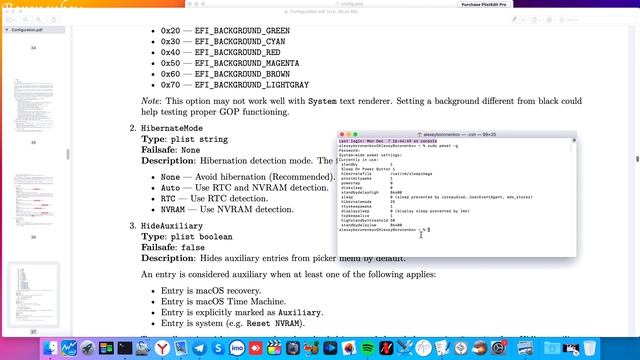Click 'Auto — Use RTC and NVRAM detection' text
Image resolution: width=640 pixels, height=360 pixels.
coord(244,188)
